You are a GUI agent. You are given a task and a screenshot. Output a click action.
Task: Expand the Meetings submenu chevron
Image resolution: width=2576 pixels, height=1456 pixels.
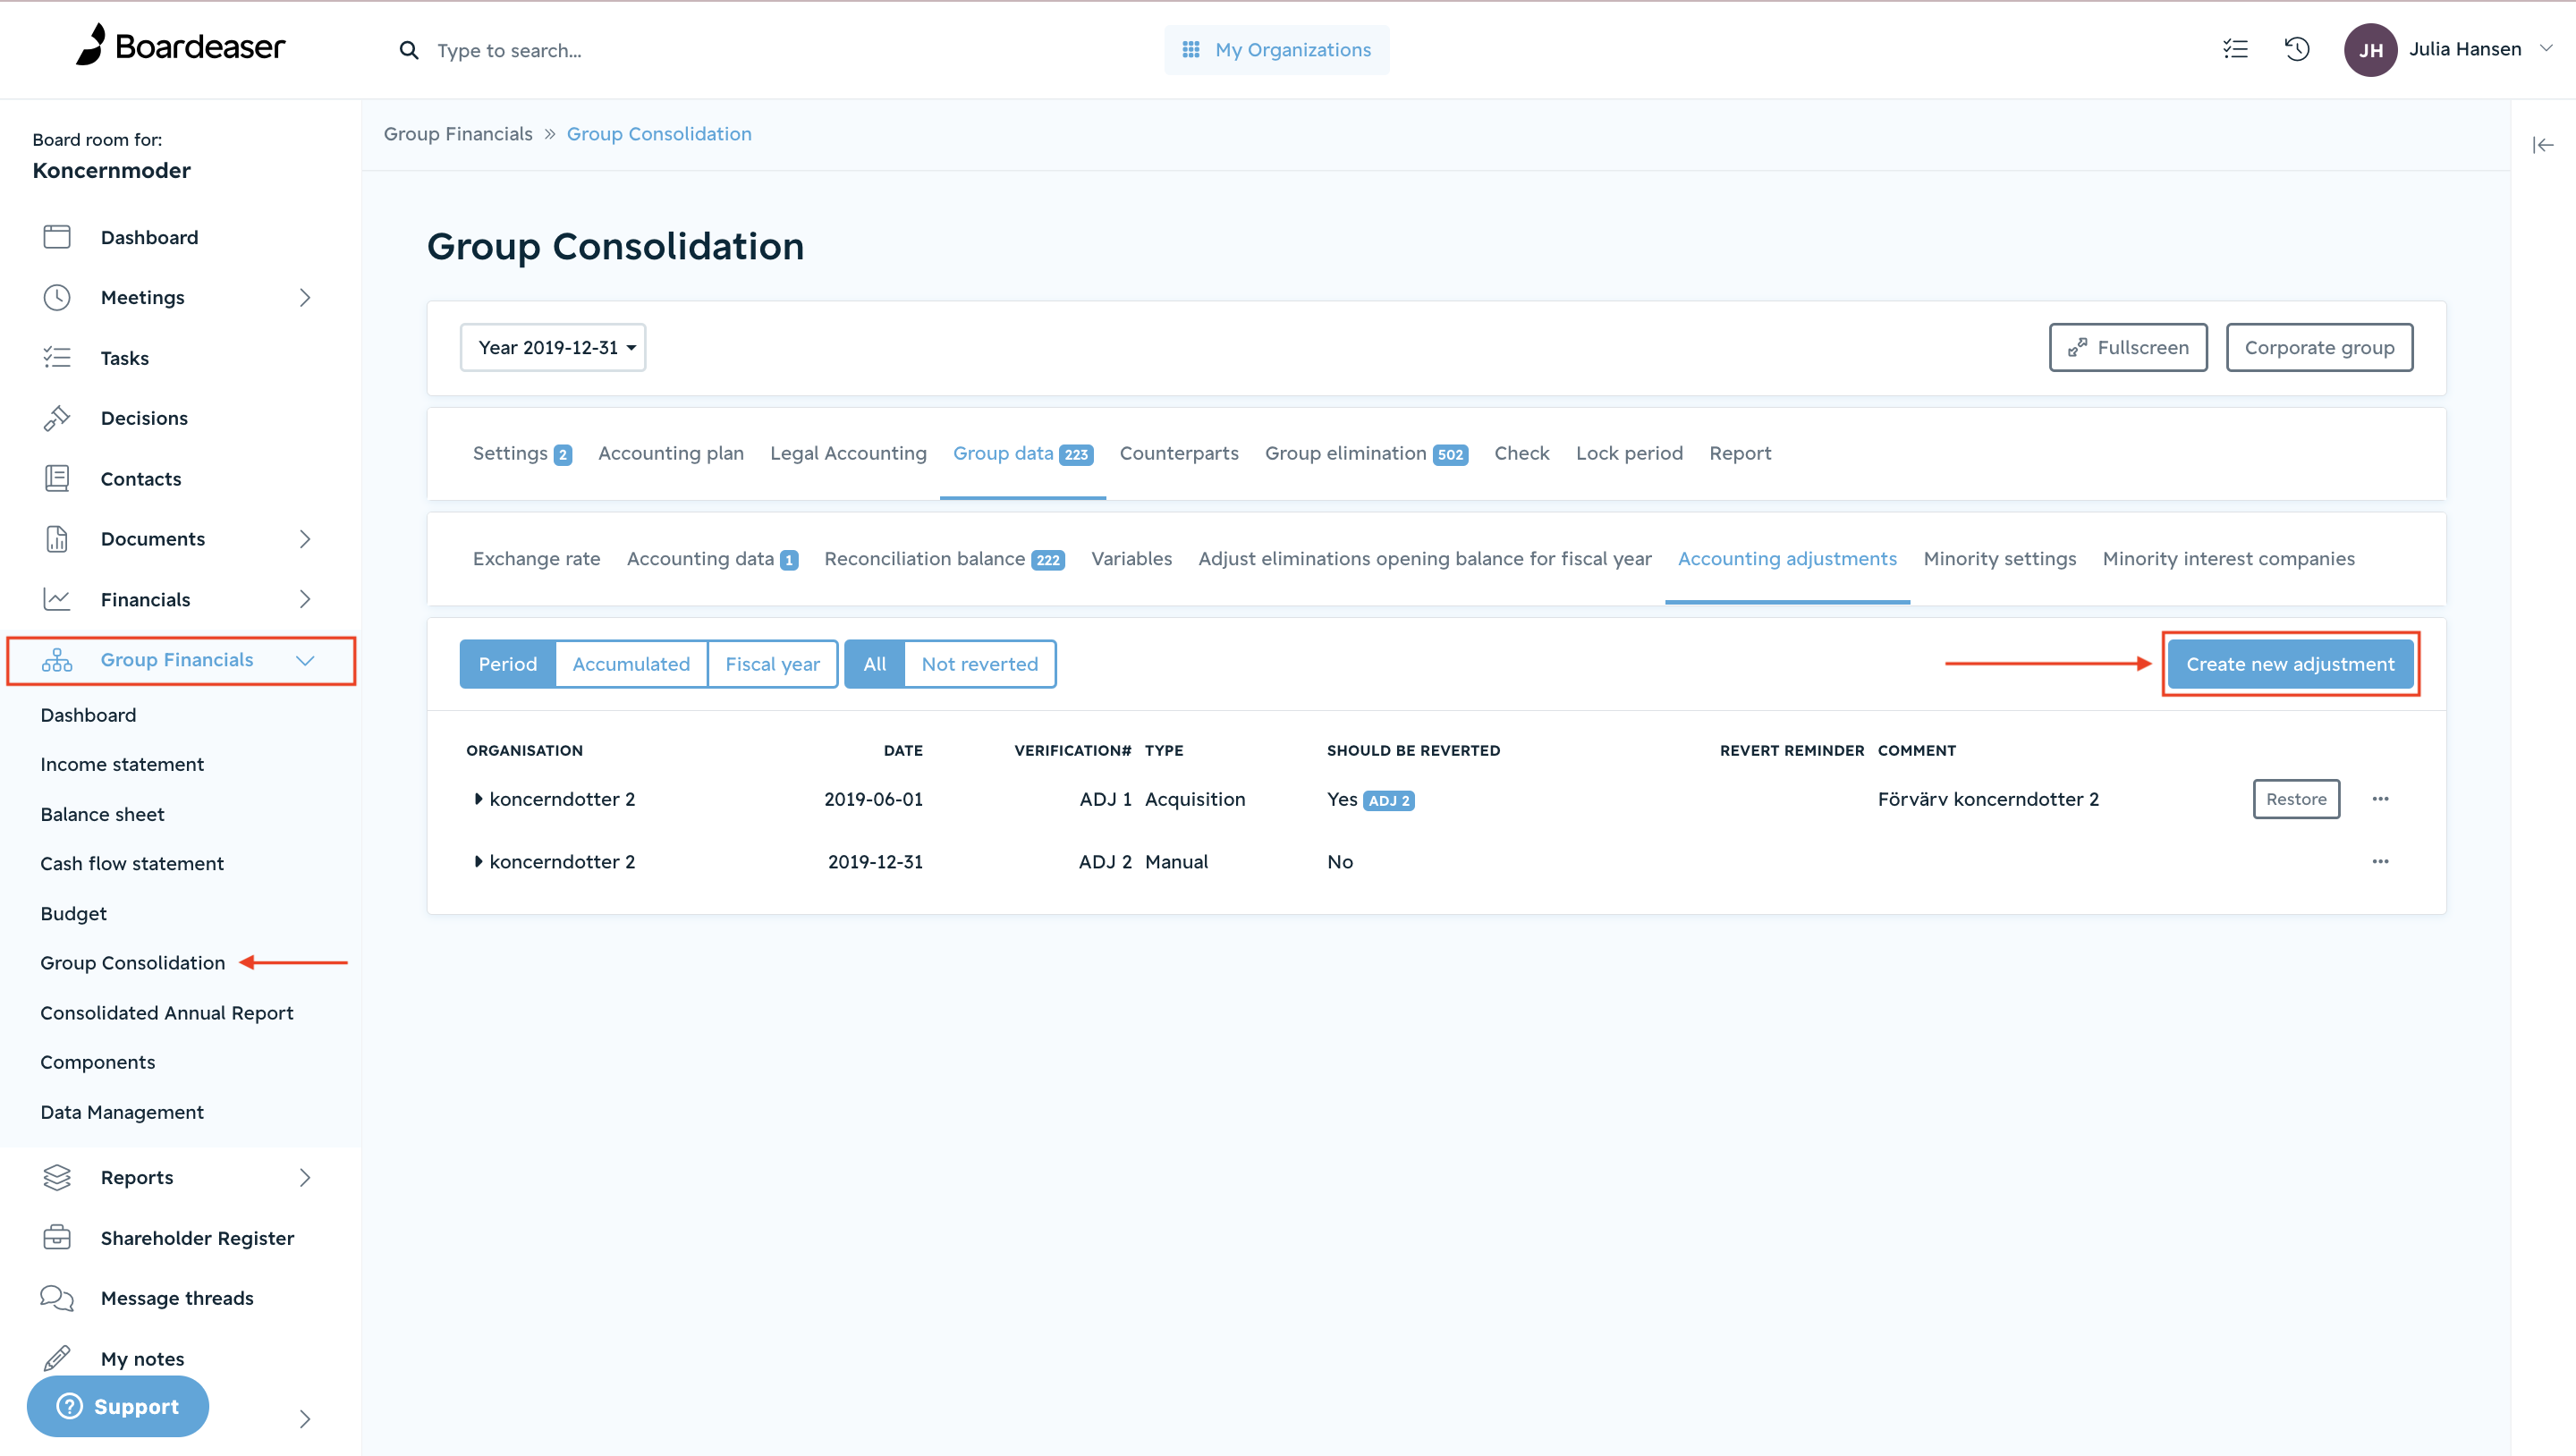coord(305,297)
